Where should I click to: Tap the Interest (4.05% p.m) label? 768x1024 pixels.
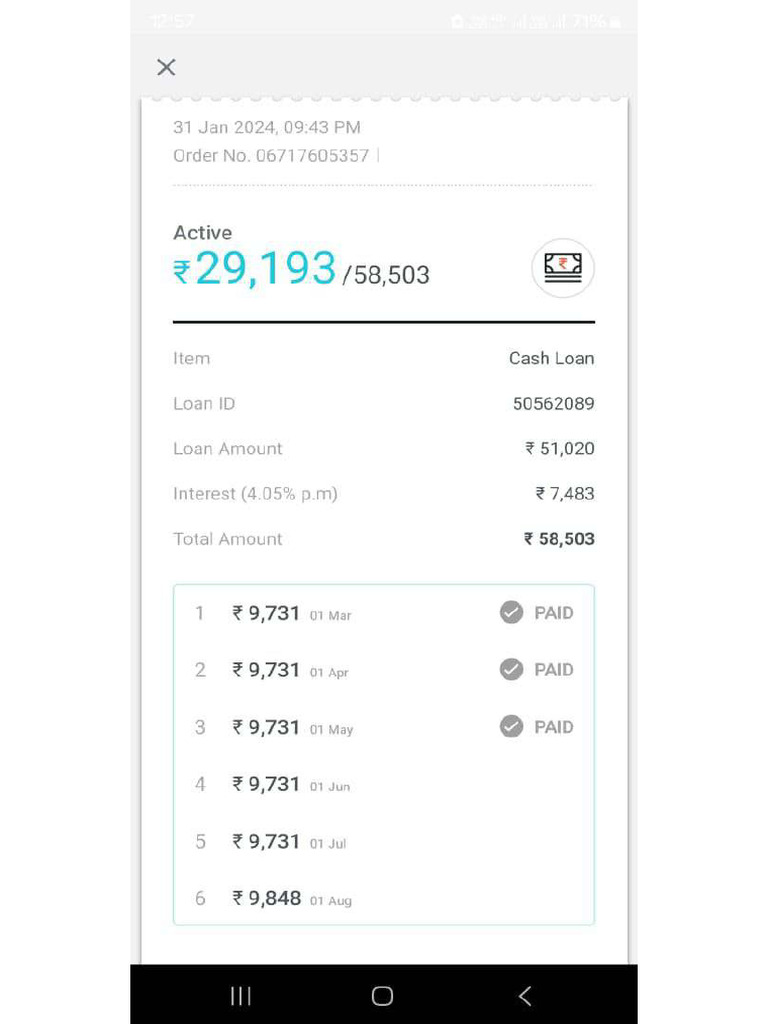255,494
